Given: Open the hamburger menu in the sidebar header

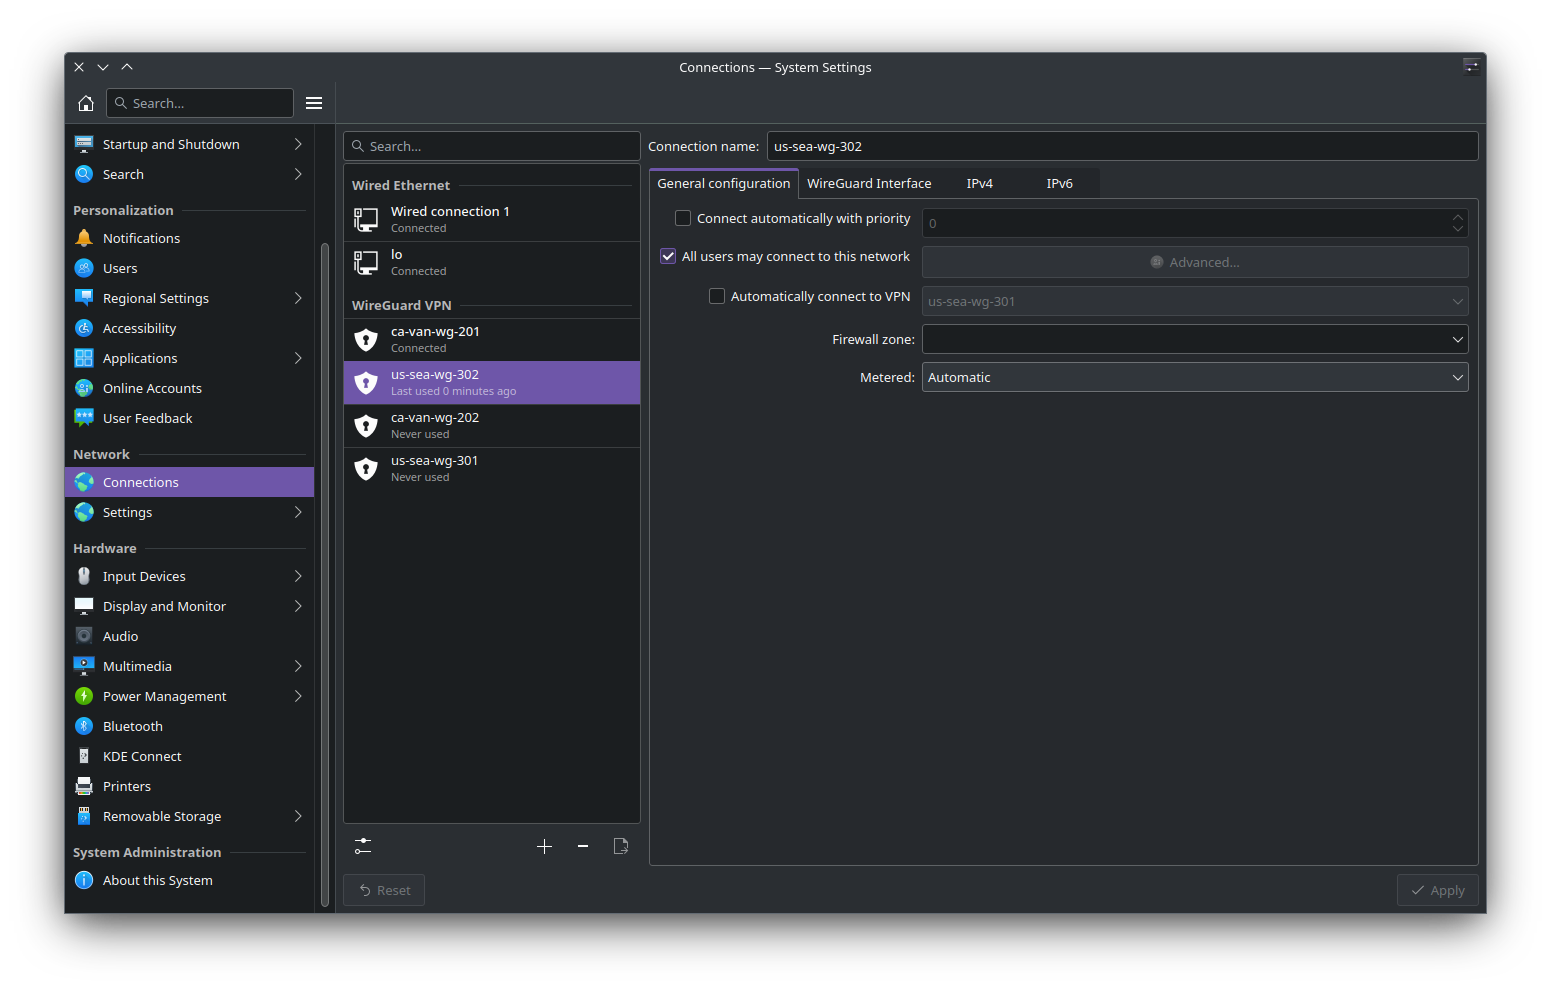Looking at the screenshot, I should [x=314, y=103].
